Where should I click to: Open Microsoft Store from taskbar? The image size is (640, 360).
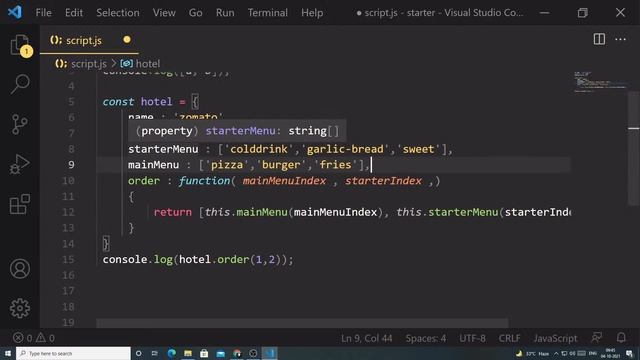204,353
